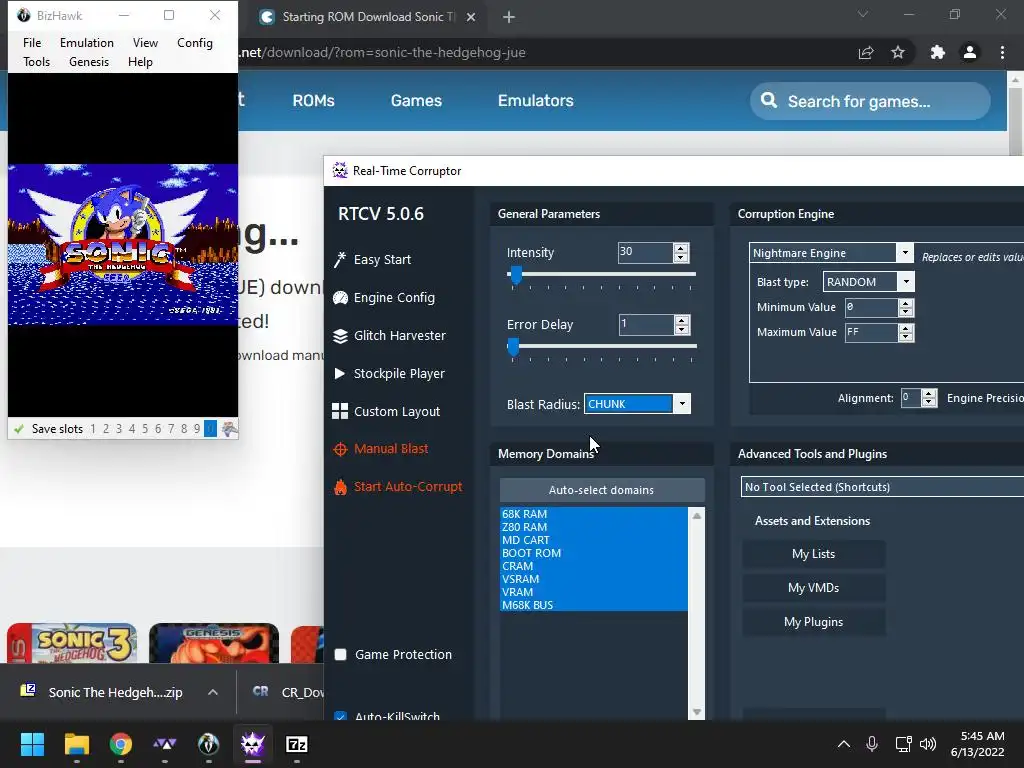Open Stockpile Player panel
This screenshot has height=768, width=1024.
tap(389, 374)
